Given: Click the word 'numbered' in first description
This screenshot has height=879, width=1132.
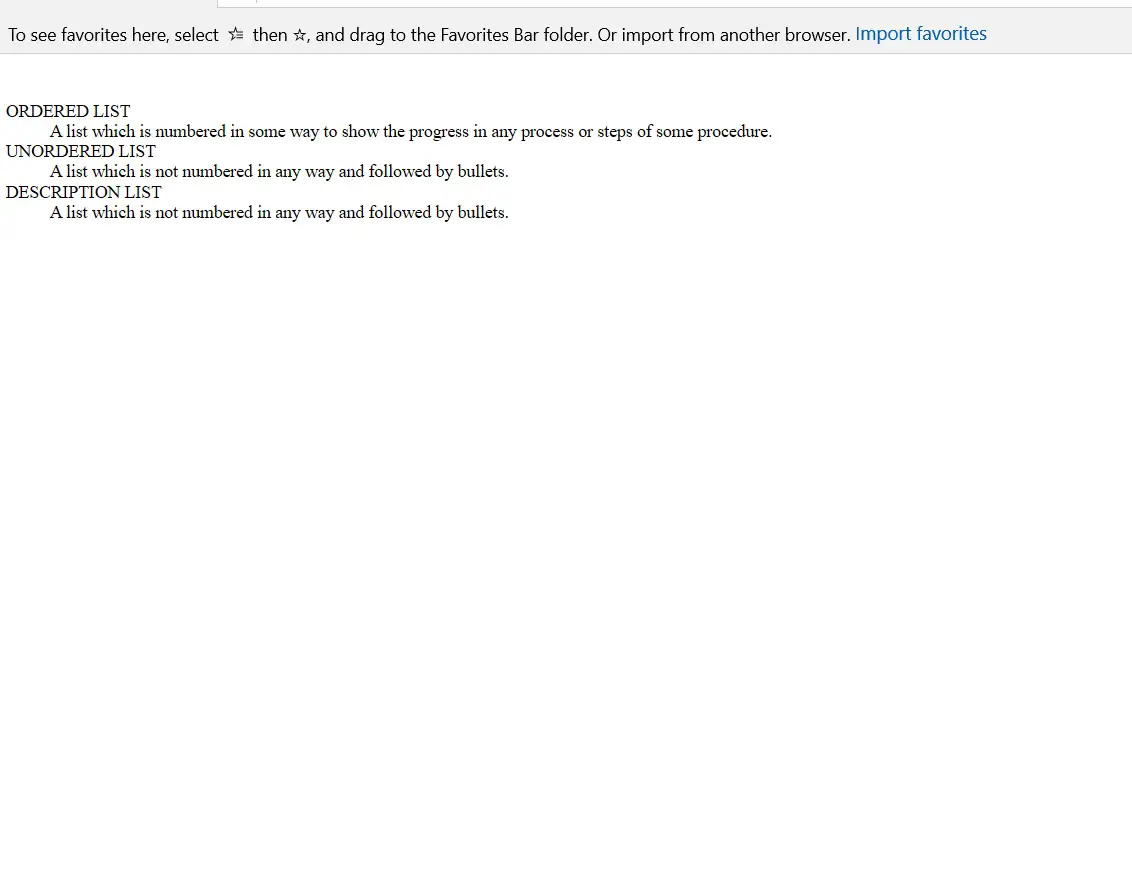Looking at the screenshot, I should [x=191, y=131].
